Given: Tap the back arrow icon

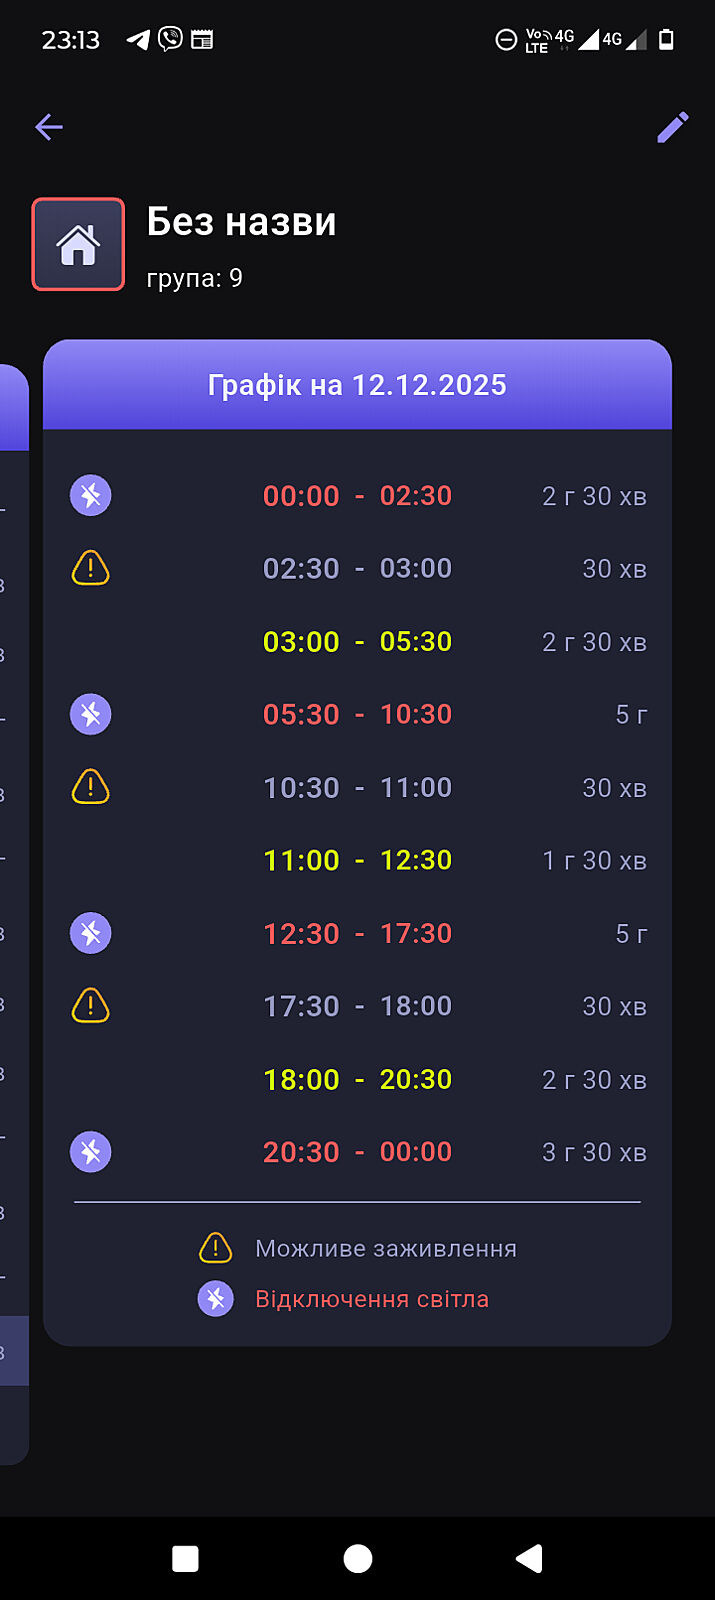Looking at the screenshot, I should coord(49,127).
